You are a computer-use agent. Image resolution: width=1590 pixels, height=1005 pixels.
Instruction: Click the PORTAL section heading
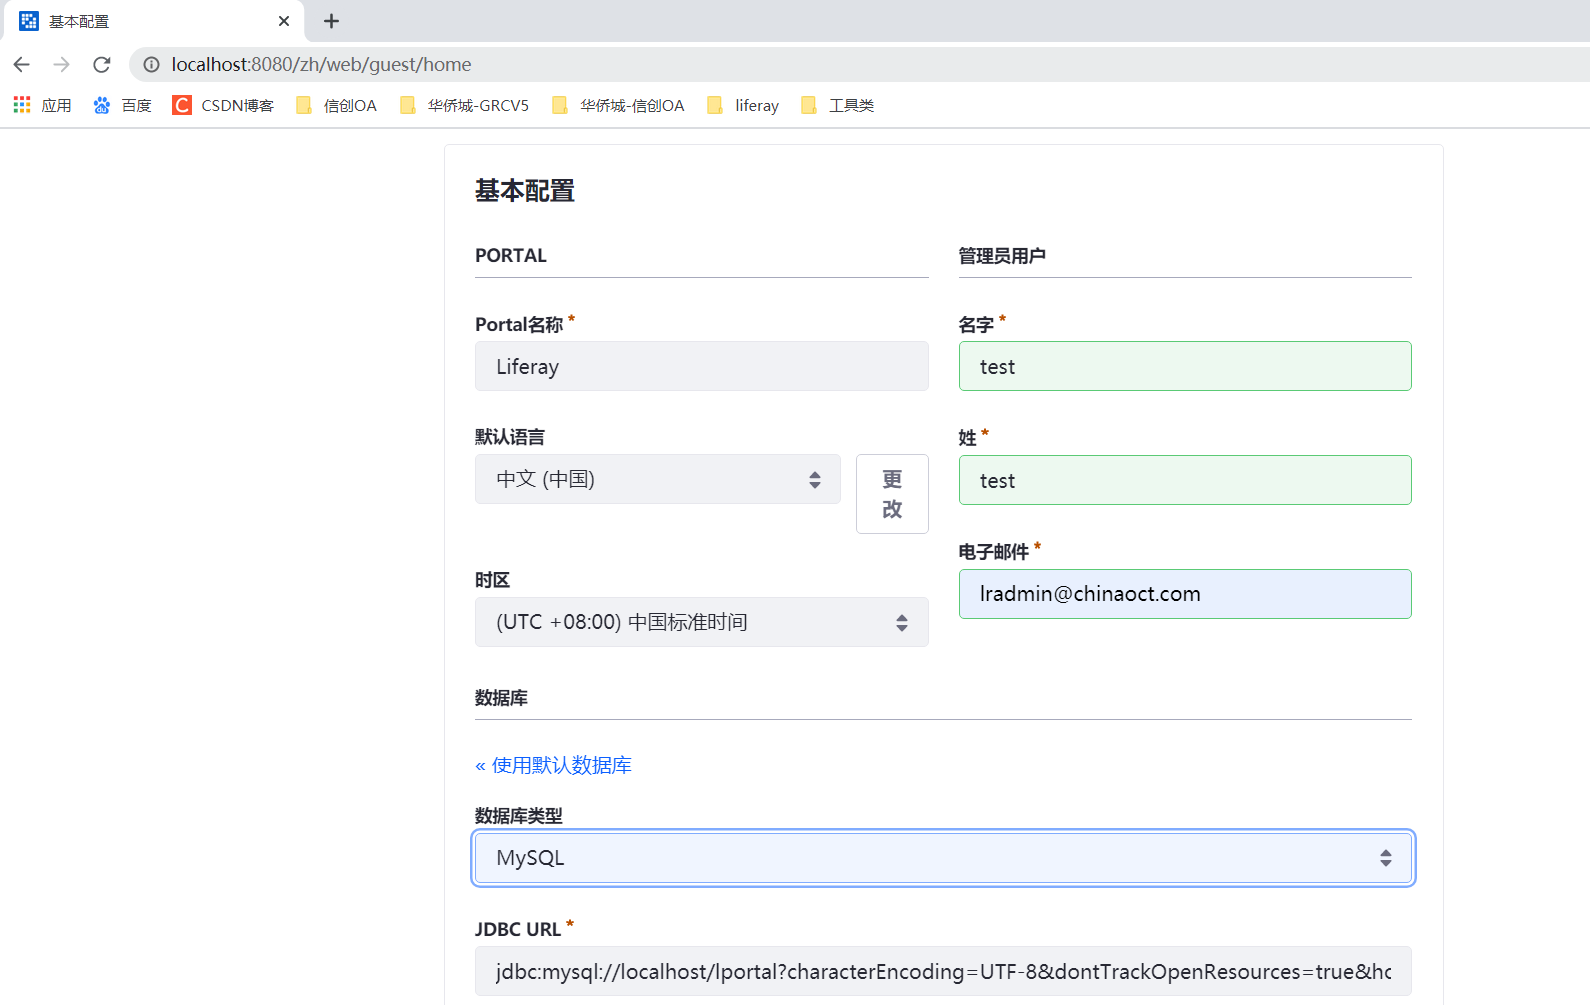511,255
